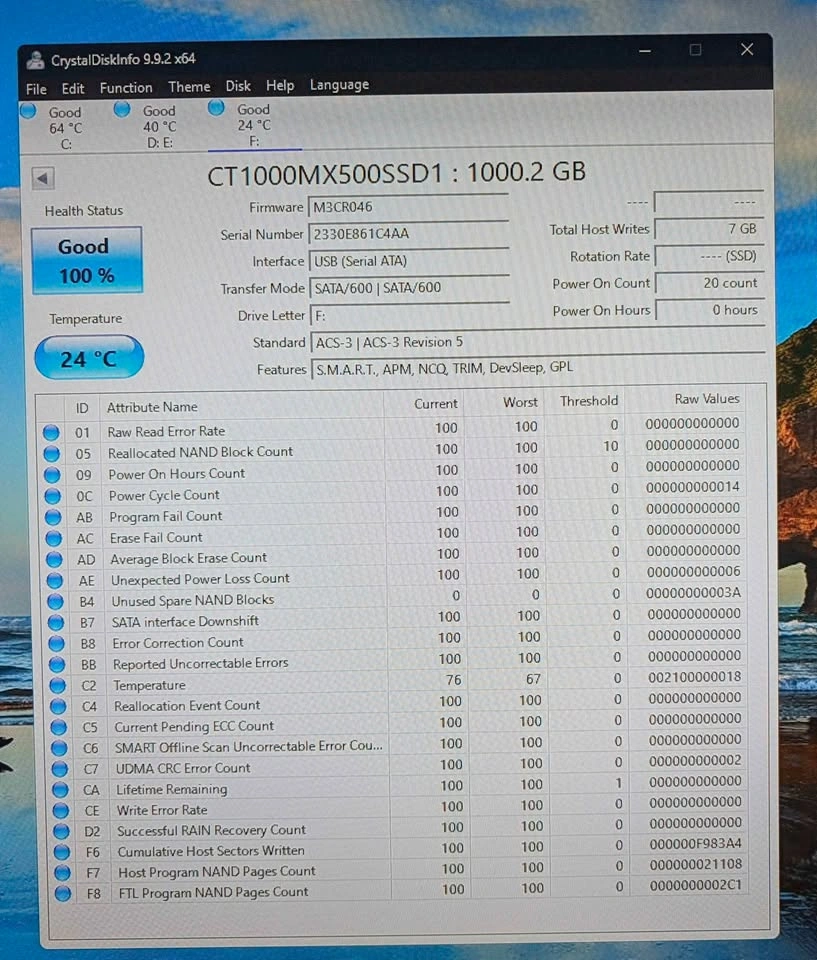Open the Disk menu
Image resolution: width=817 pixels, height=960 pixels.
tap(238, 86)
